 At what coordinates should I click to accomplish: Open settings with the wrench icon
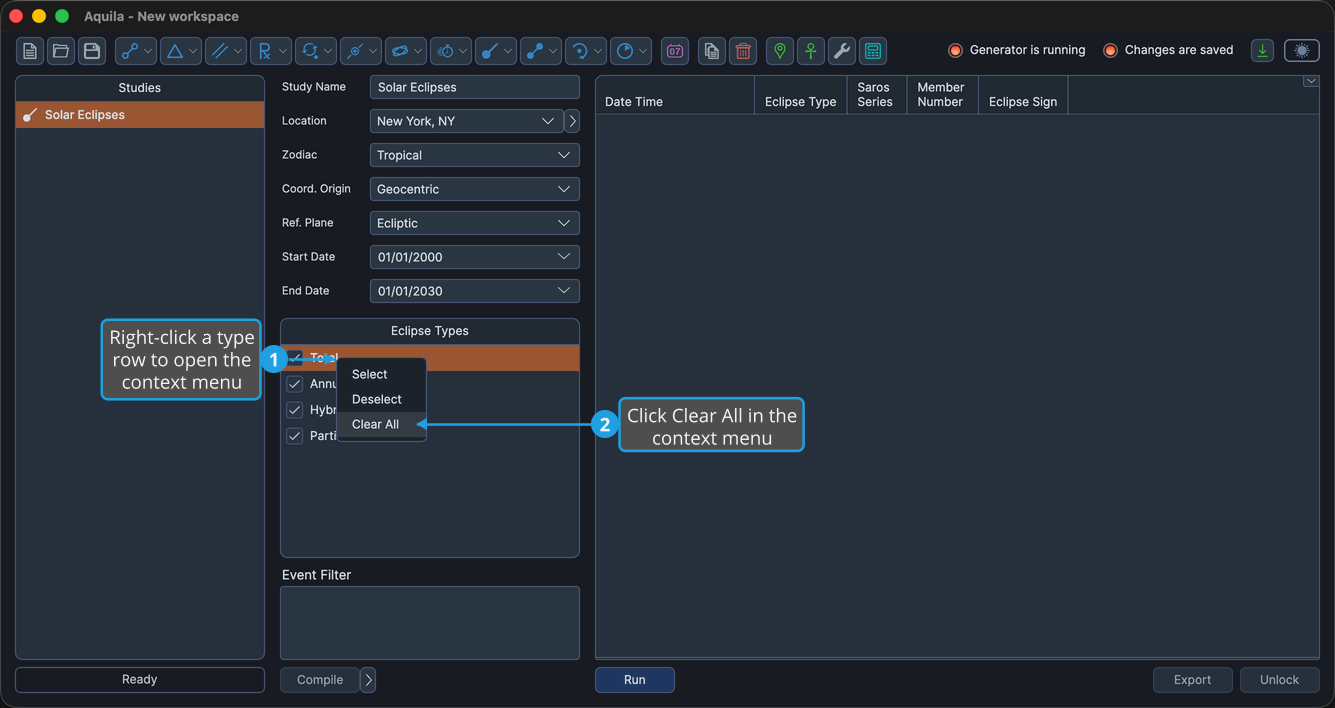click(x=842, y=51)
